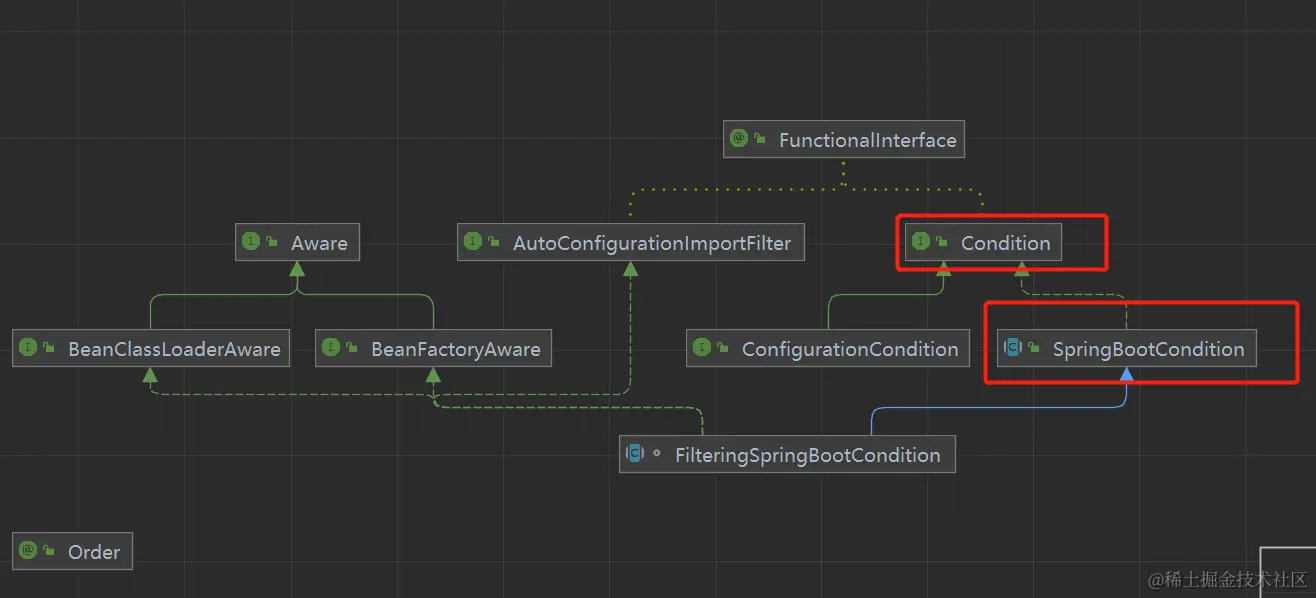This screenshot has height=598, width=1316.
Task: Click the public lock icon on Aware
Action: point(272,242)
